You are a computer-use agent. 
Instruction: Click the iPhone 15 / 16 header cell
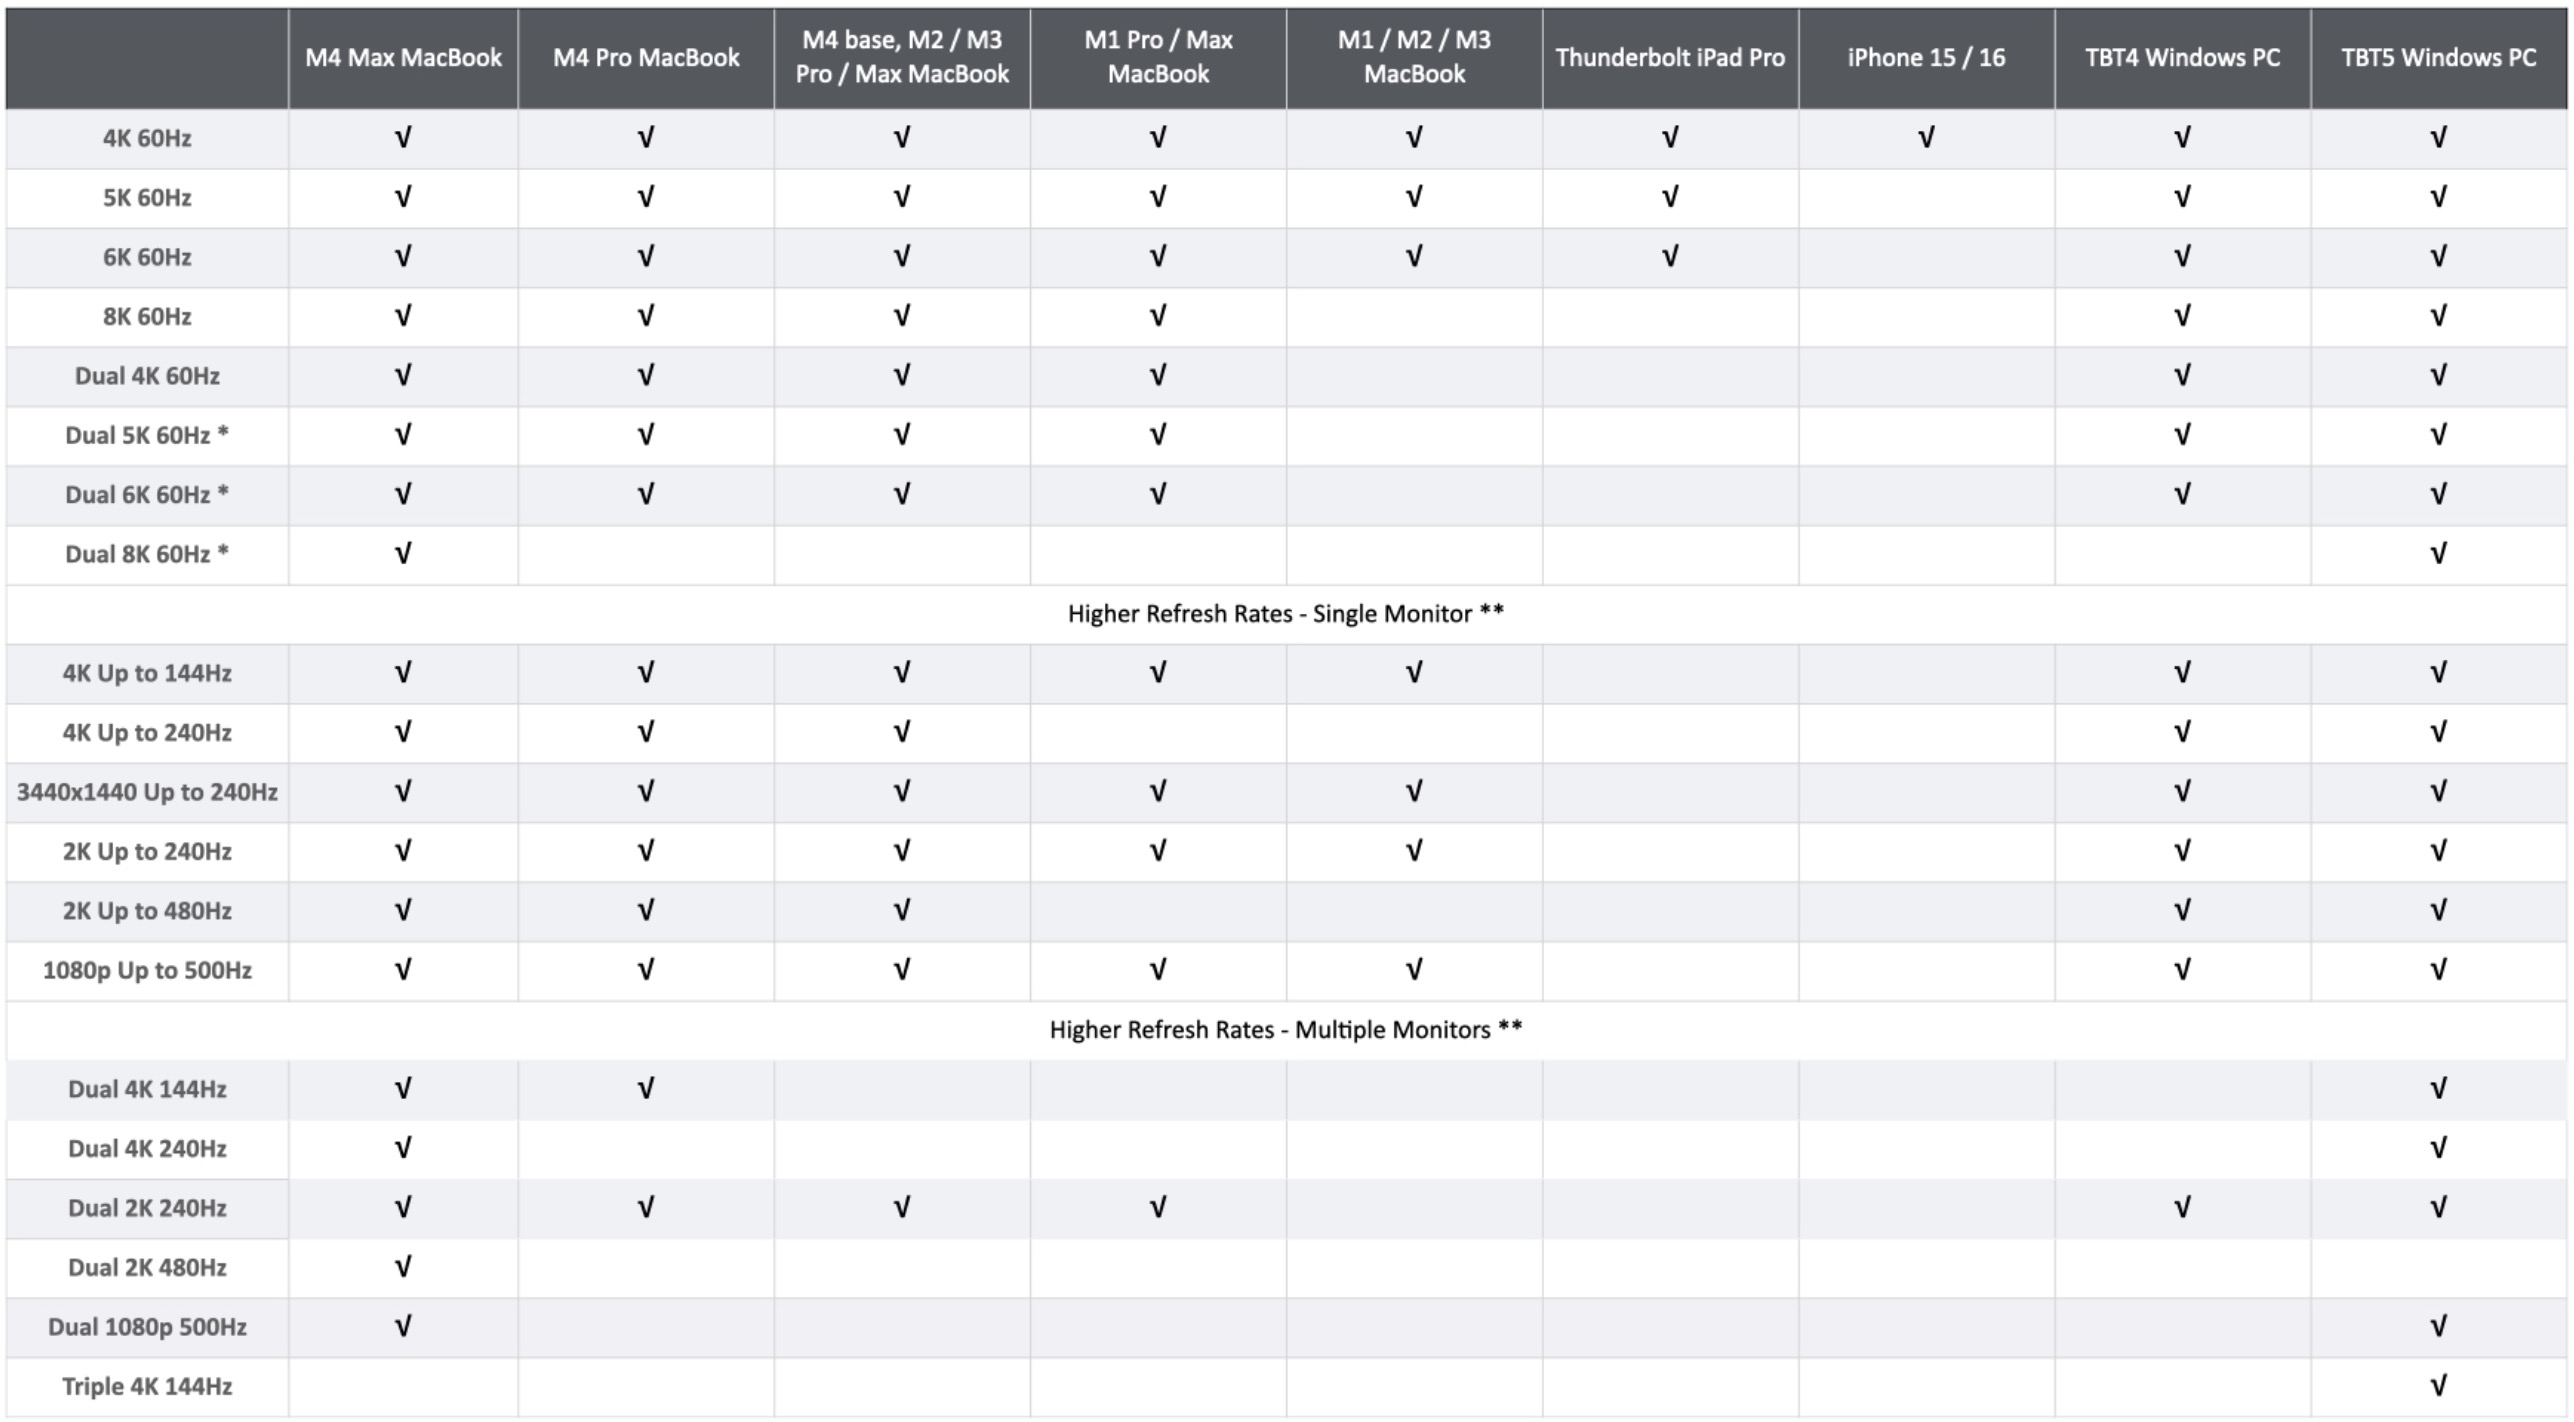[1926, 57]
